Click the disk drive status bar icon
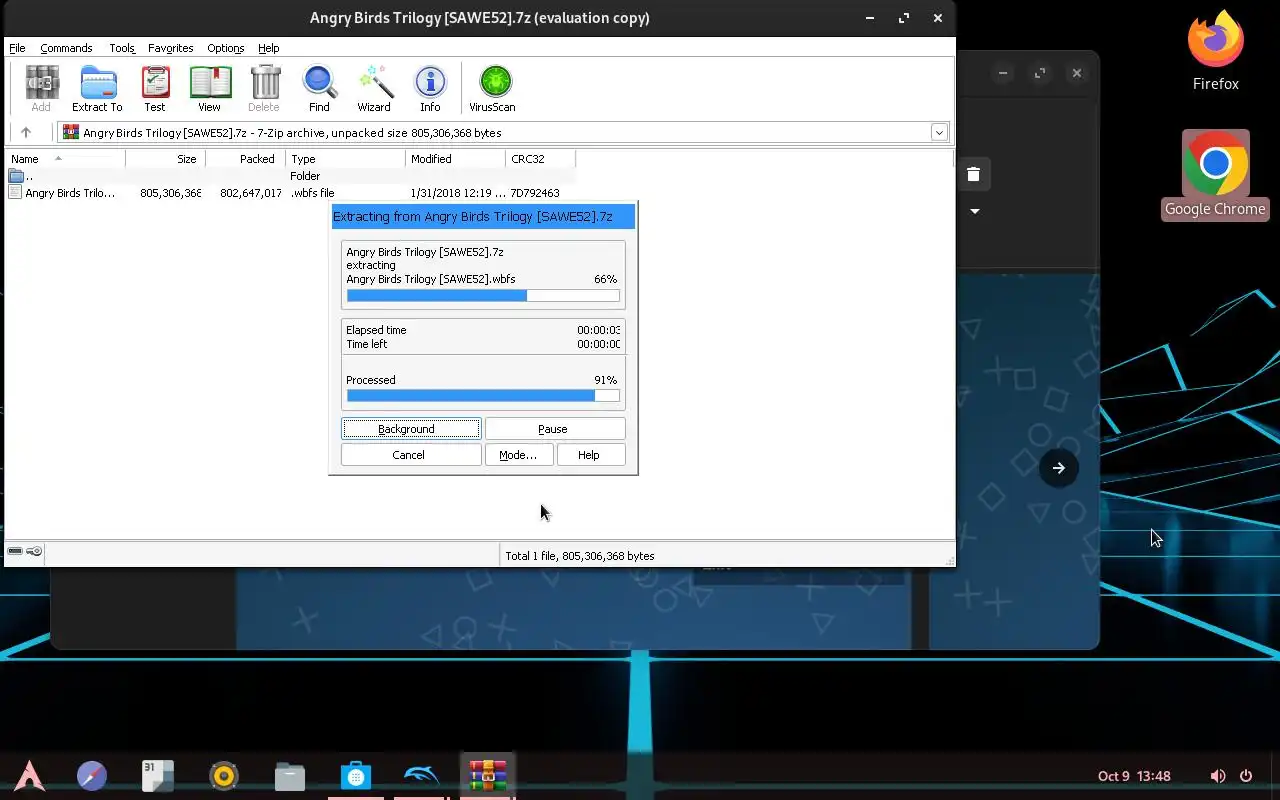Screen dimensions: 1280x800 15,551
